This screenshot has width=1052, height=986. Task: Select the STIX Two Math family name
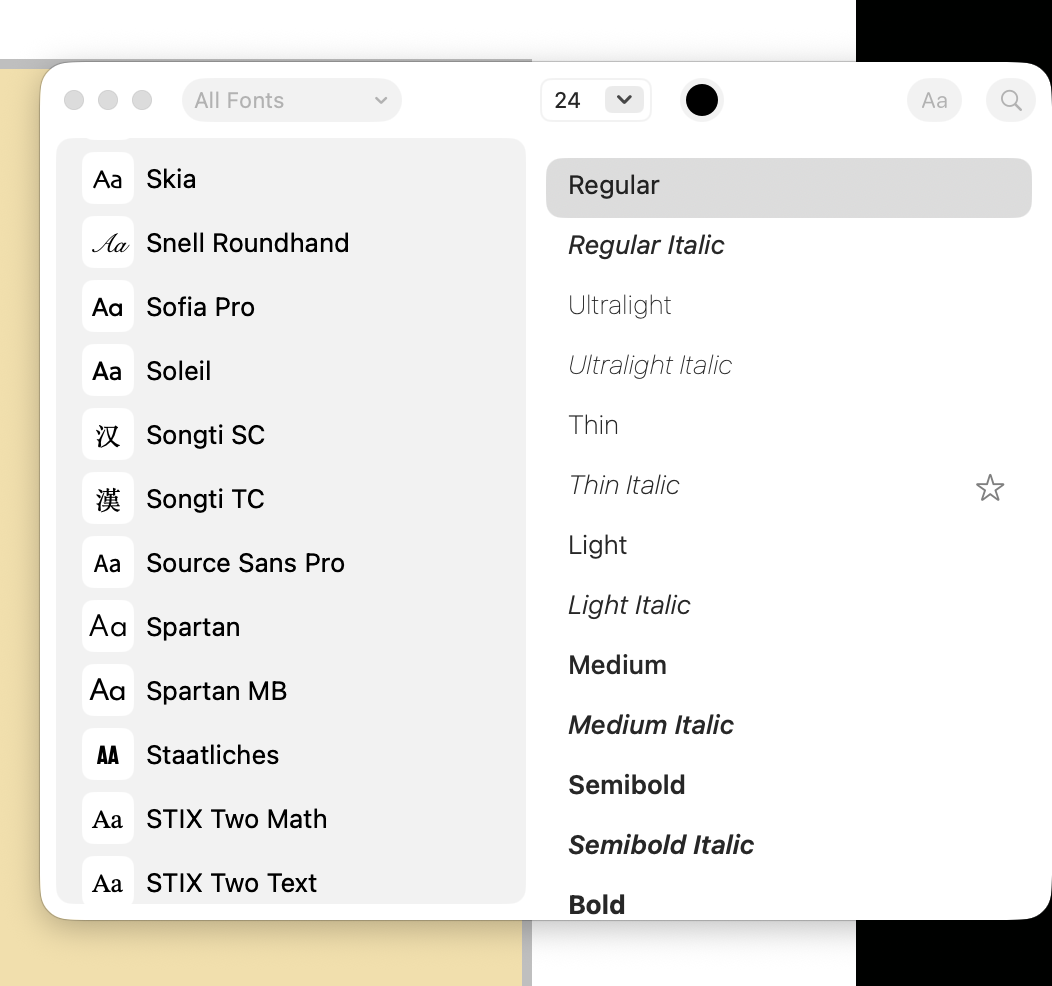pos(237,819)
